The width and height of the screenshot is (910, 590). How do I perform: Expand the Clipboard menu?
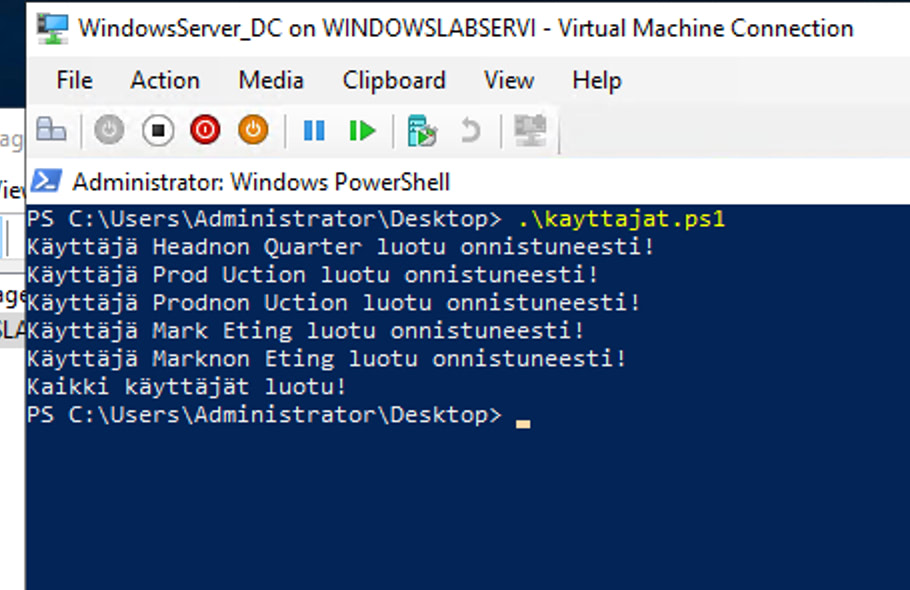394,80
